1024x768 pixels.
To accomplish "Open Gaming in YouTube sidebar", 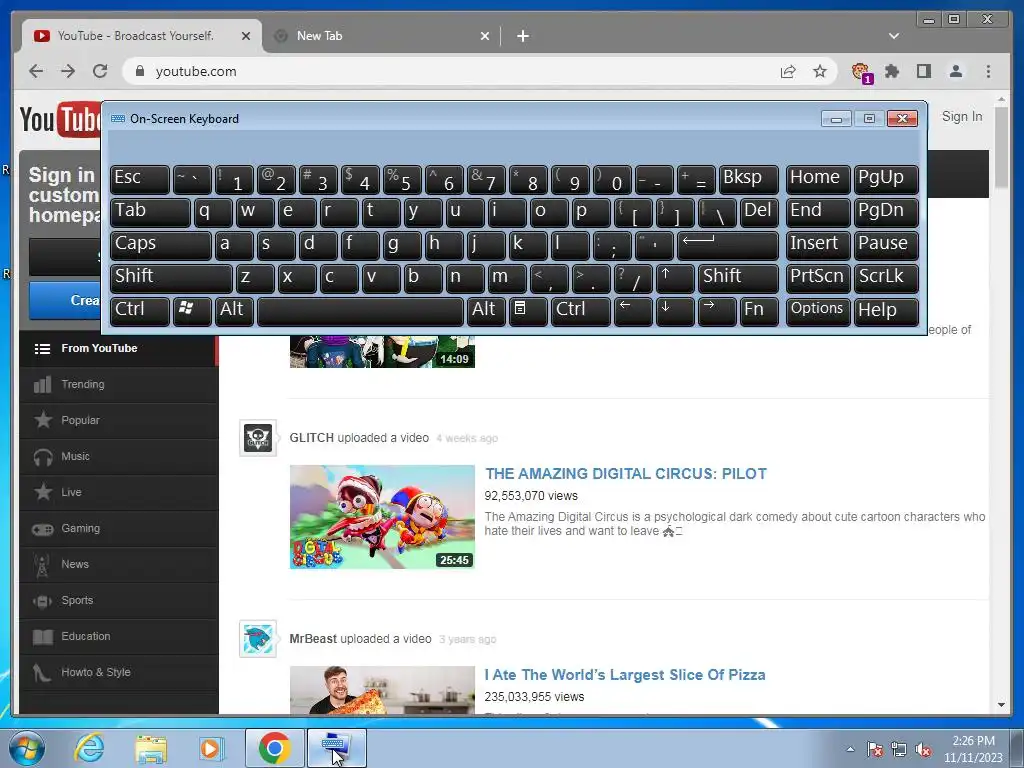I will 118,528.
